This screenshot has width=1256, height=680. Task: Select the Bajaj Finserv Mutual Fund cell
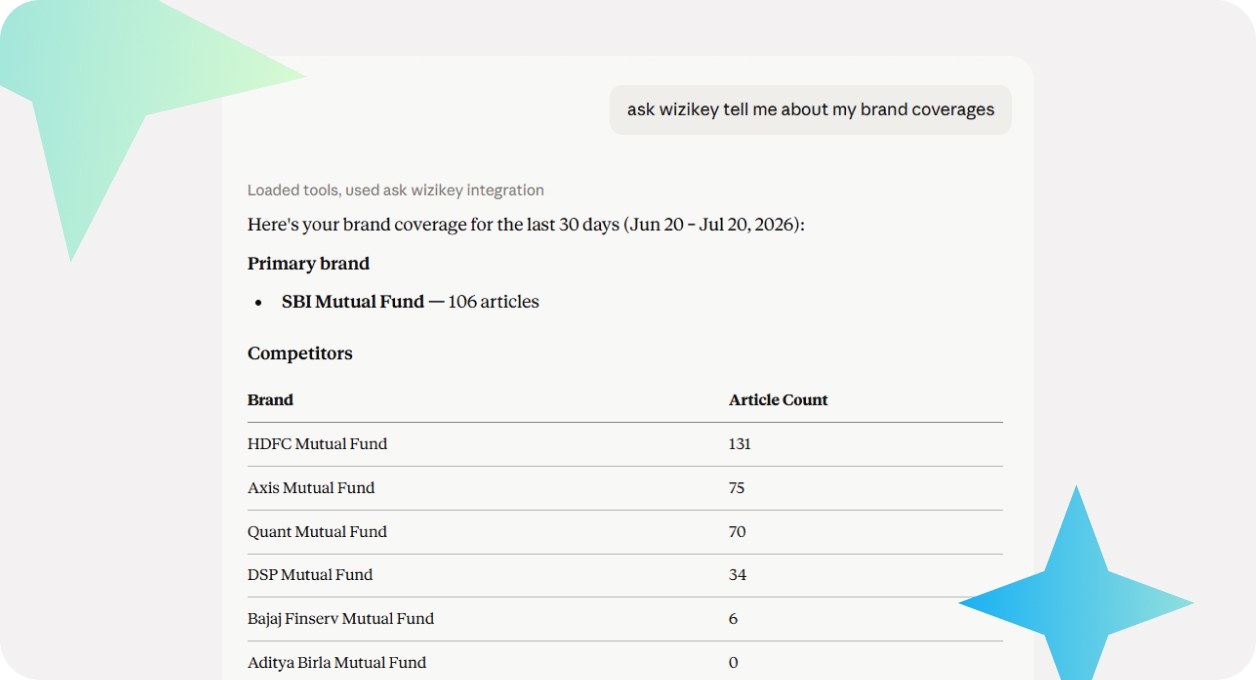coord(341,619)
